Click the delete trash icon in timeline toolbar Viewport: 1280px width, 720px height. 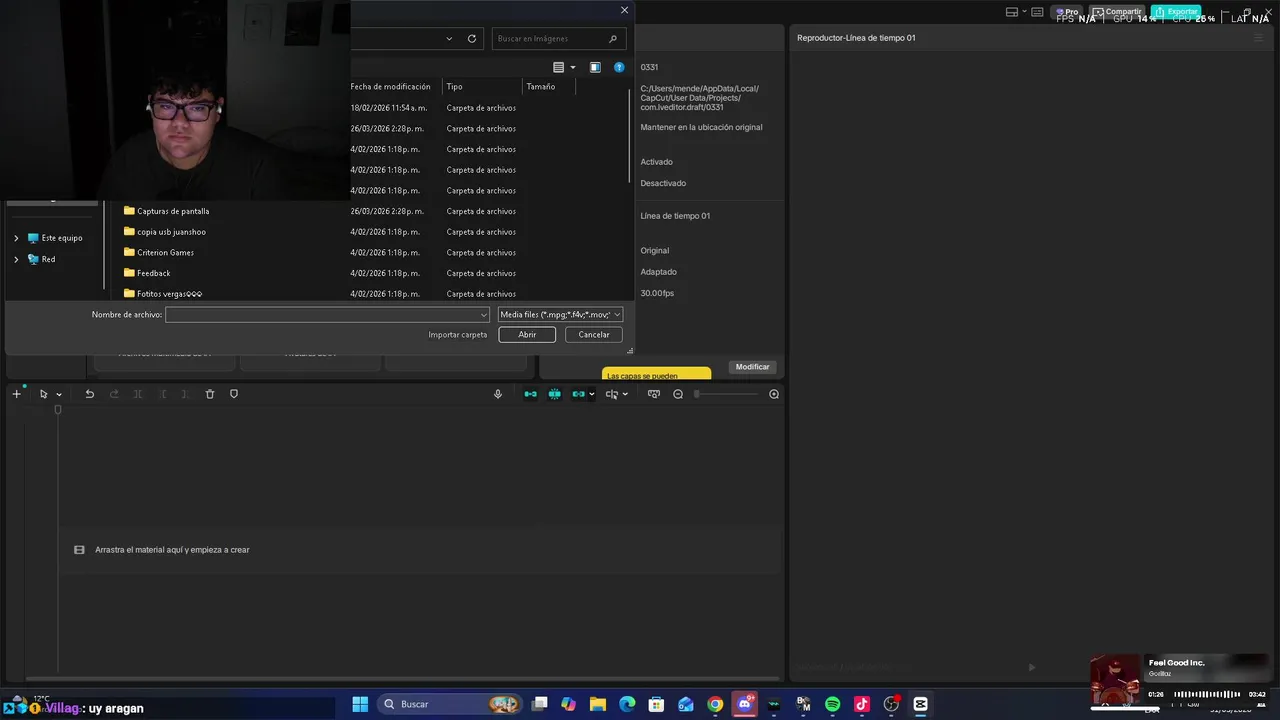point(210,394)
